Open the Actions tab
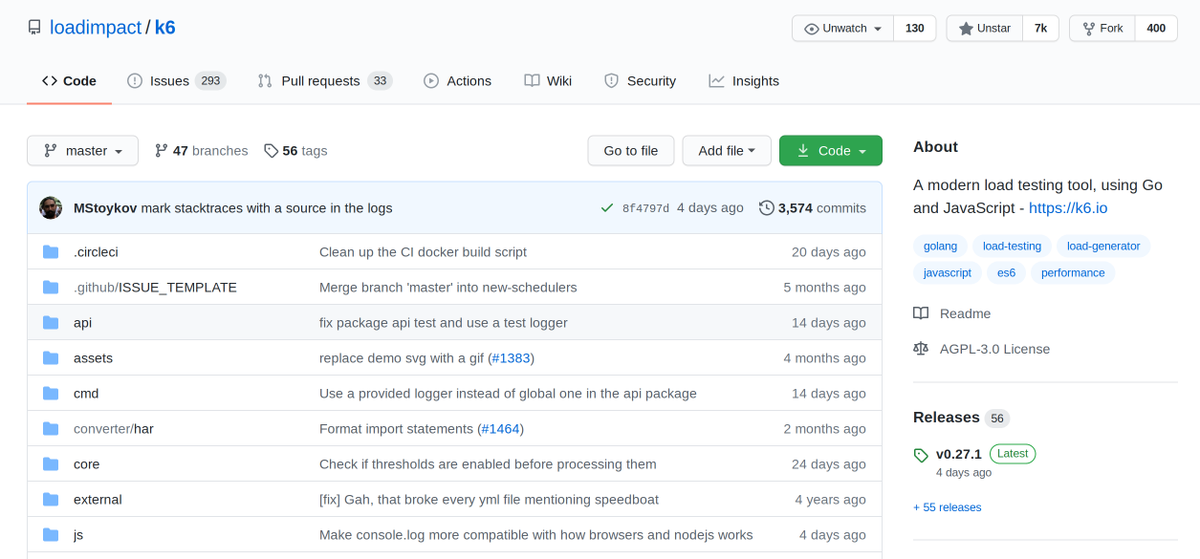The image size is (1200, 559). click(457, 81)
